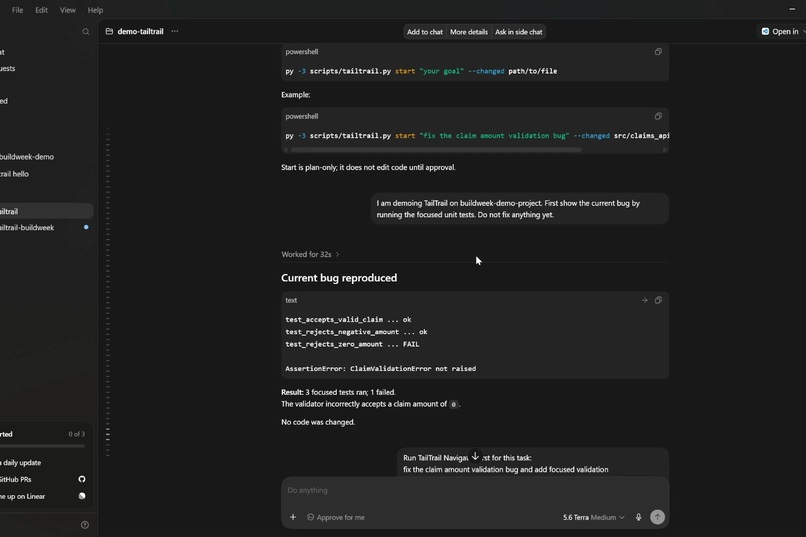Click the 'I am demoing TailTrail' user message
Screen dimensions: 806x537
[x=519, y=209]
